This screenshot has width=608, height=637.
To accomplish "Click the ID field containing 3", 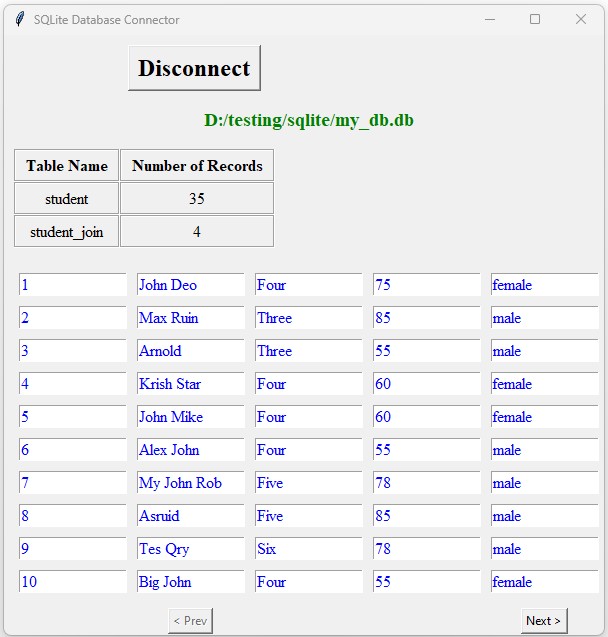I will [73, 351].
